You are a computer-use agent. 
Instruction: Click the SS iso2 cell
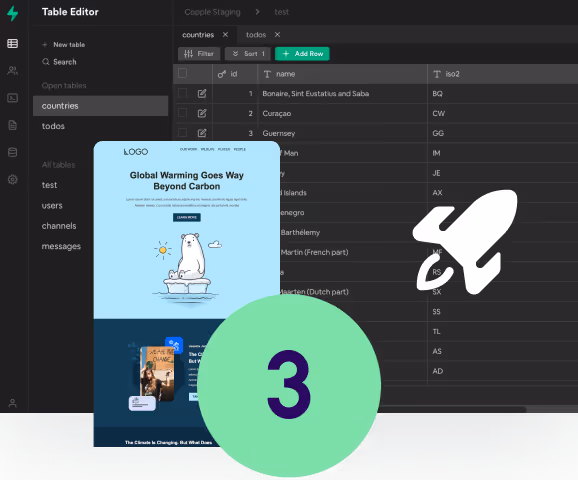click(x=503, y=312)
